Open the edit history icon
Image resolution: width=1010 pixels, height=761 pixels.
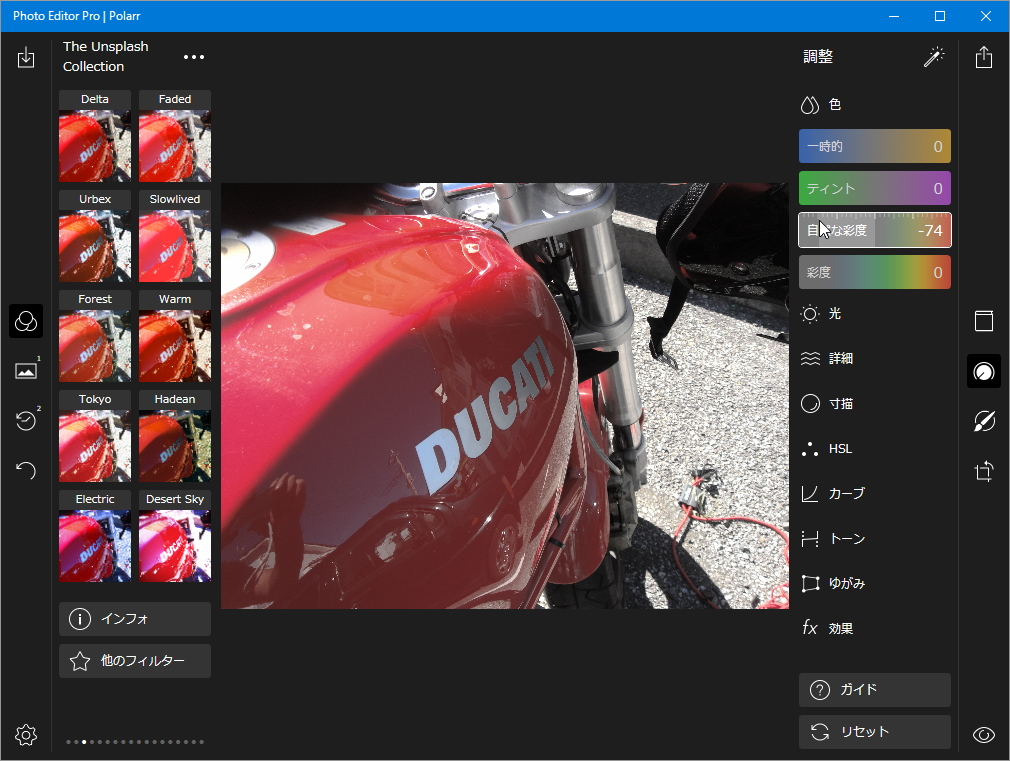[x=26, y=421]
